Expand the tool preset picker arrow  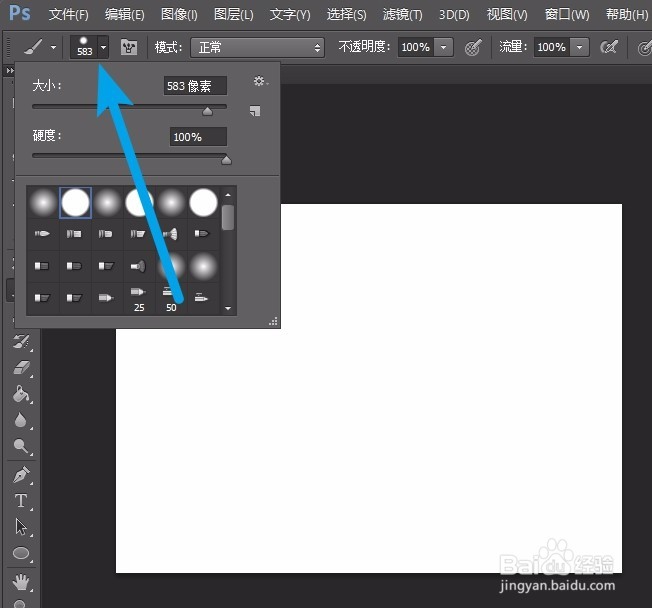coord(53,47)
